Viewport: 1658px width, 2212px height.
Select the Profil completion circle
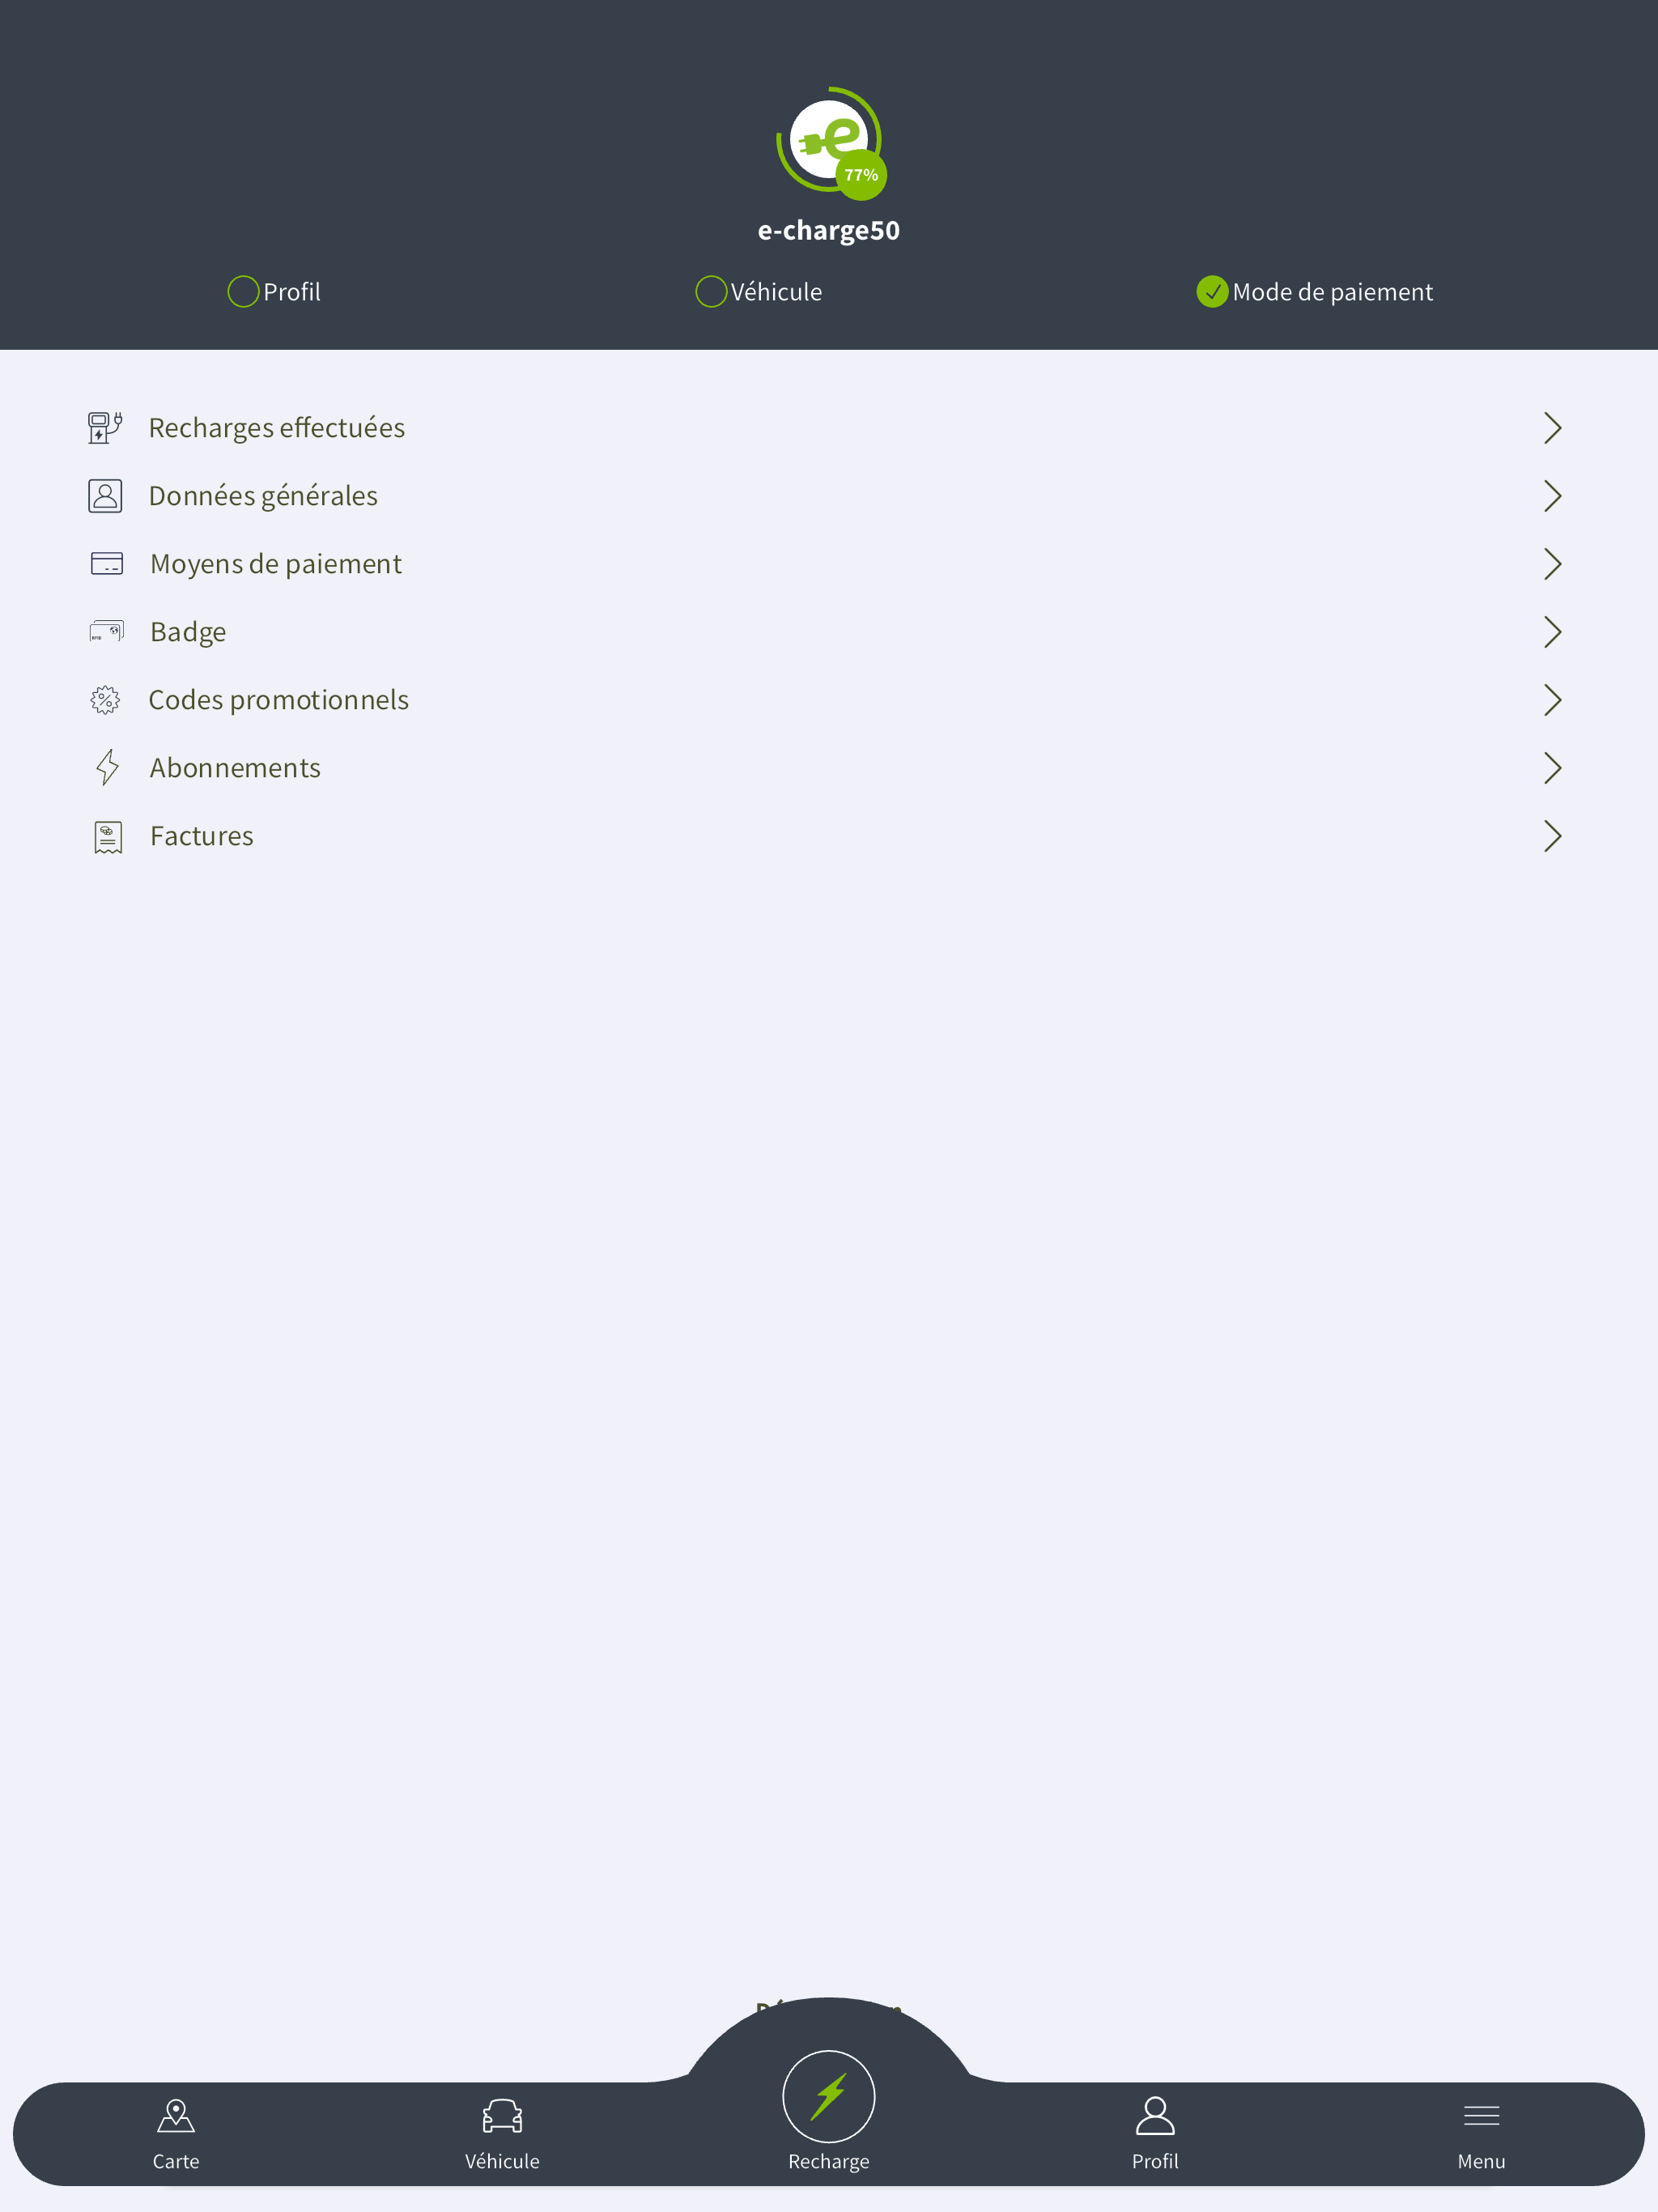243,292
